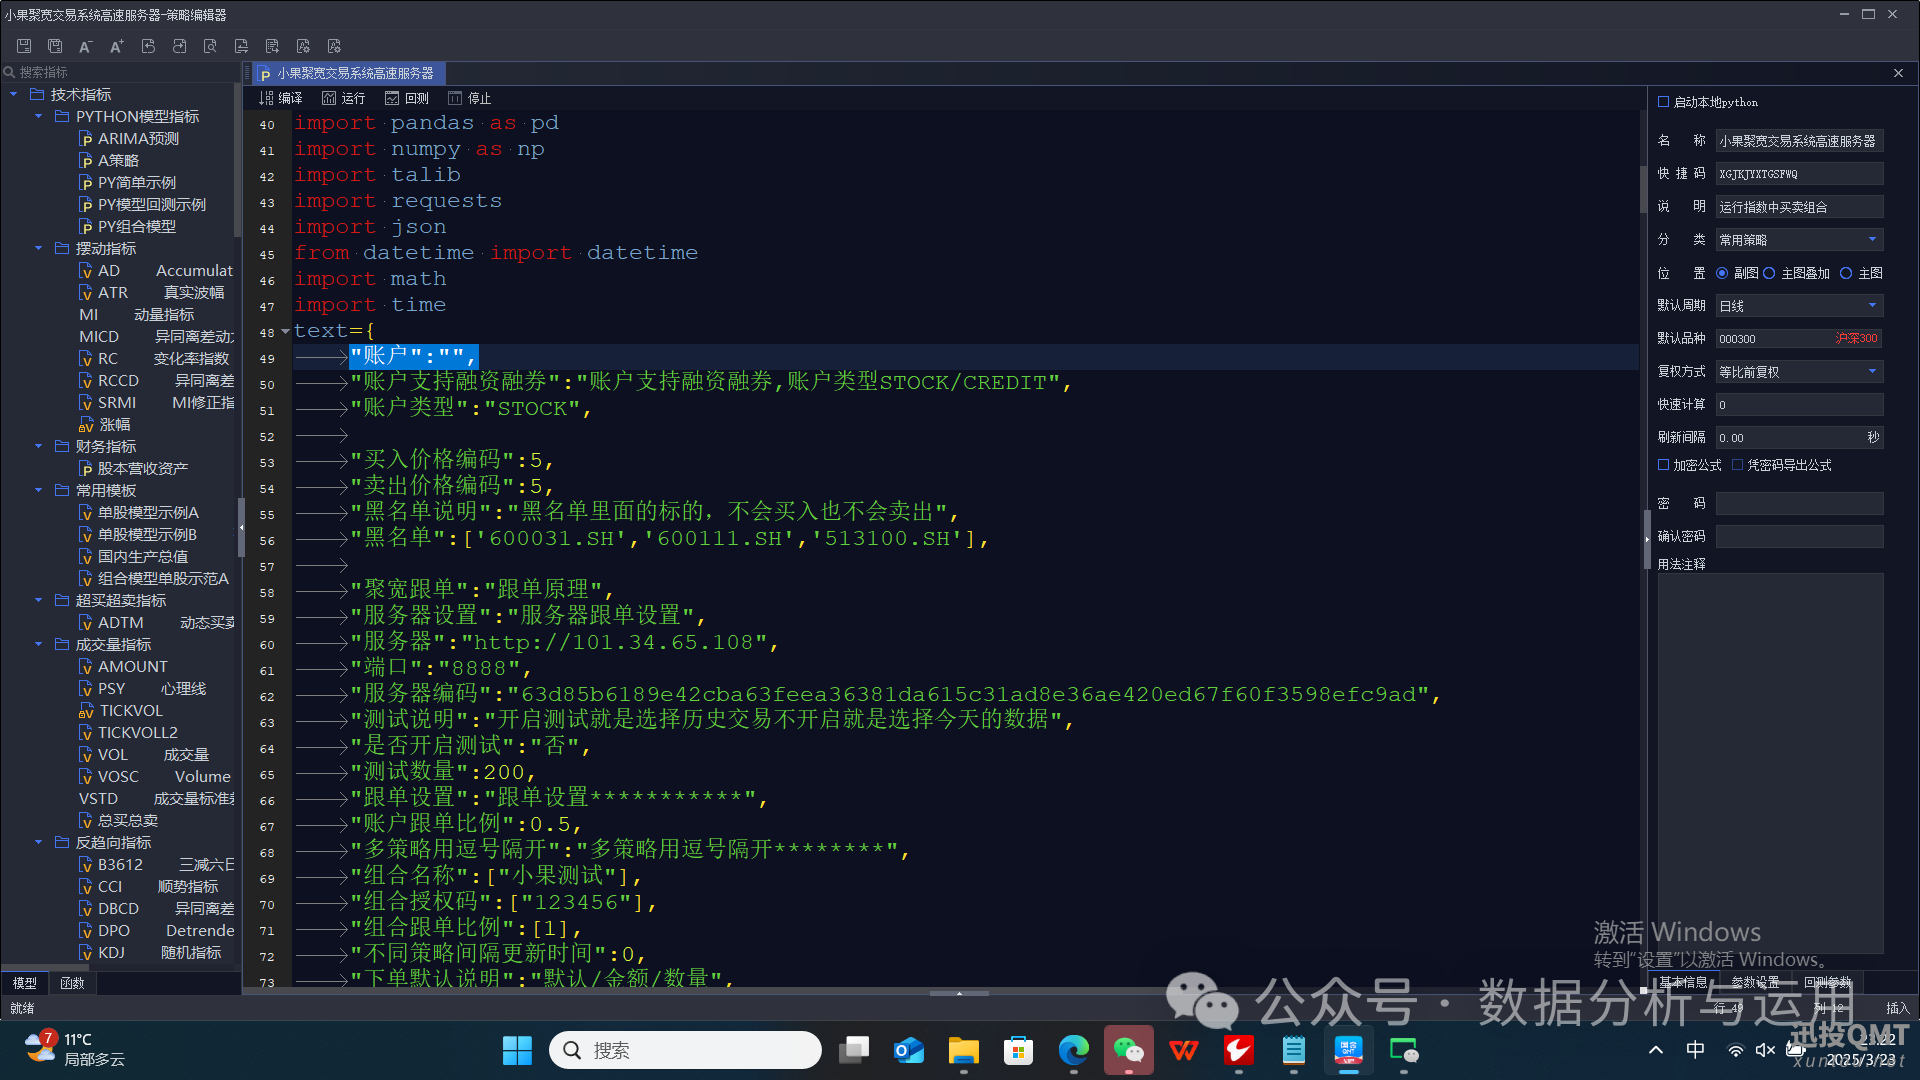Click the 搜索指标 search field
The width and height of the screenshot is (1920, 1080).
point(120,72)
